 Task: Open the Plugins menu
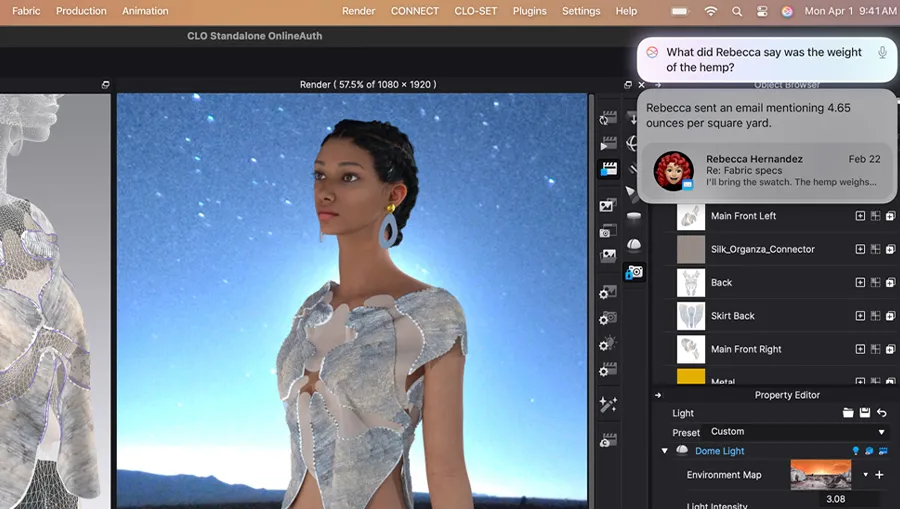click(529, 11)
